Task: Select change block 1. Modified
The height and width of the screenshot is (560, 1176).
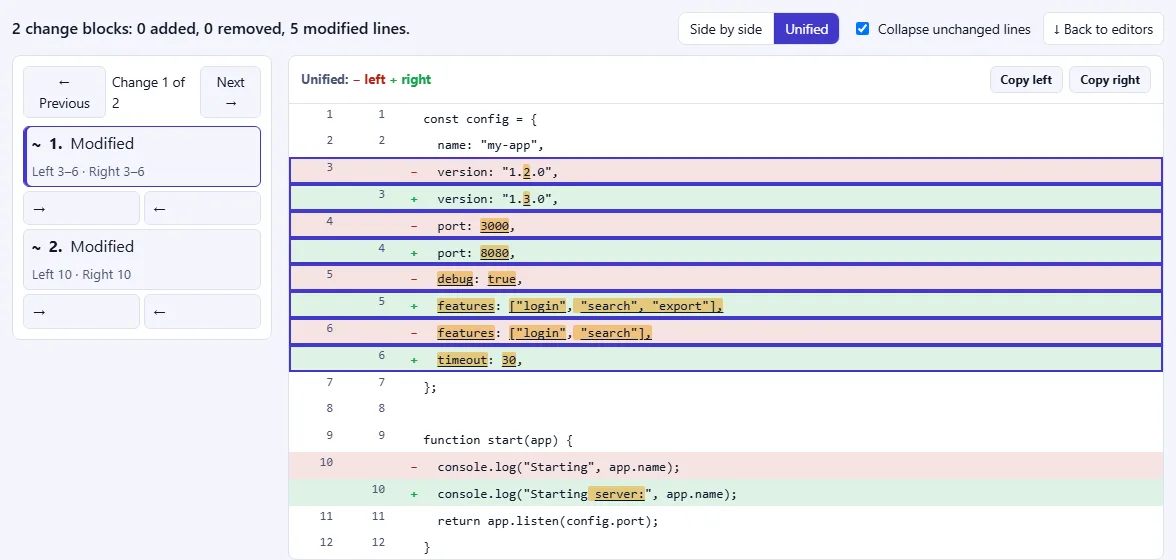Action: (142, 156)
